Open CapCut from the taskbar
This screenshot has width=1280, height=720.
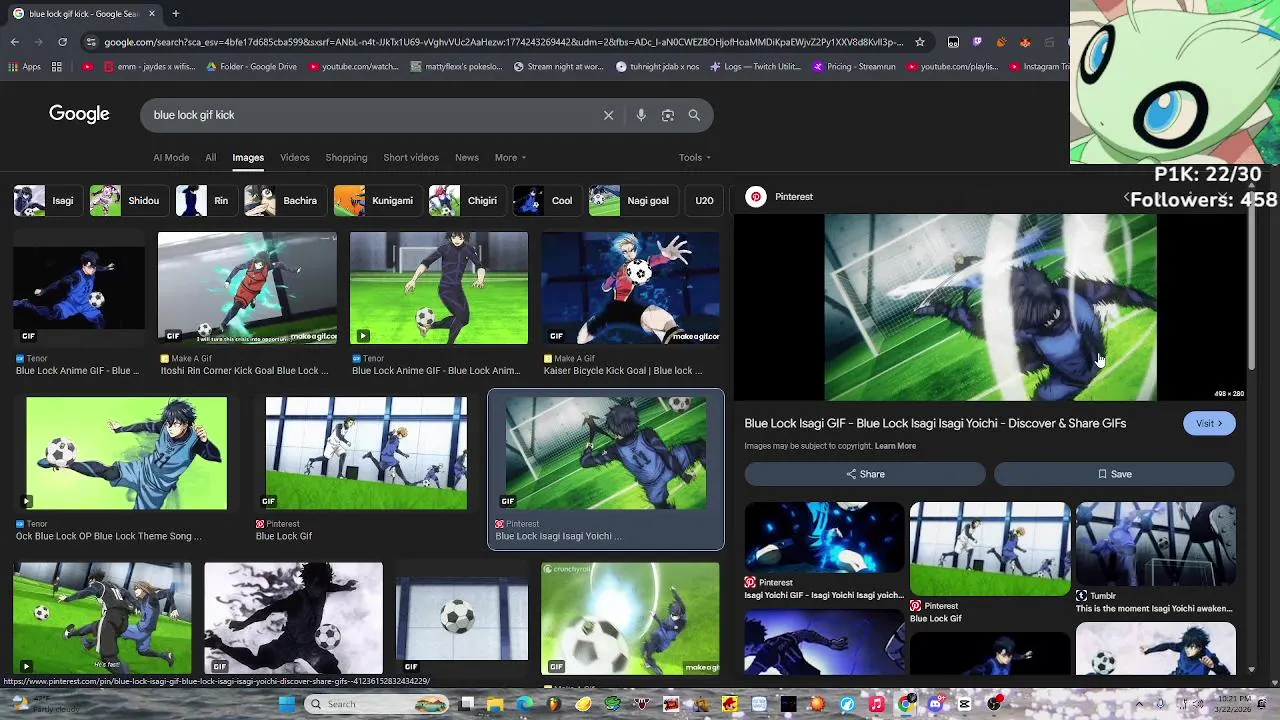pyautogui.click(x=964, y=704)
